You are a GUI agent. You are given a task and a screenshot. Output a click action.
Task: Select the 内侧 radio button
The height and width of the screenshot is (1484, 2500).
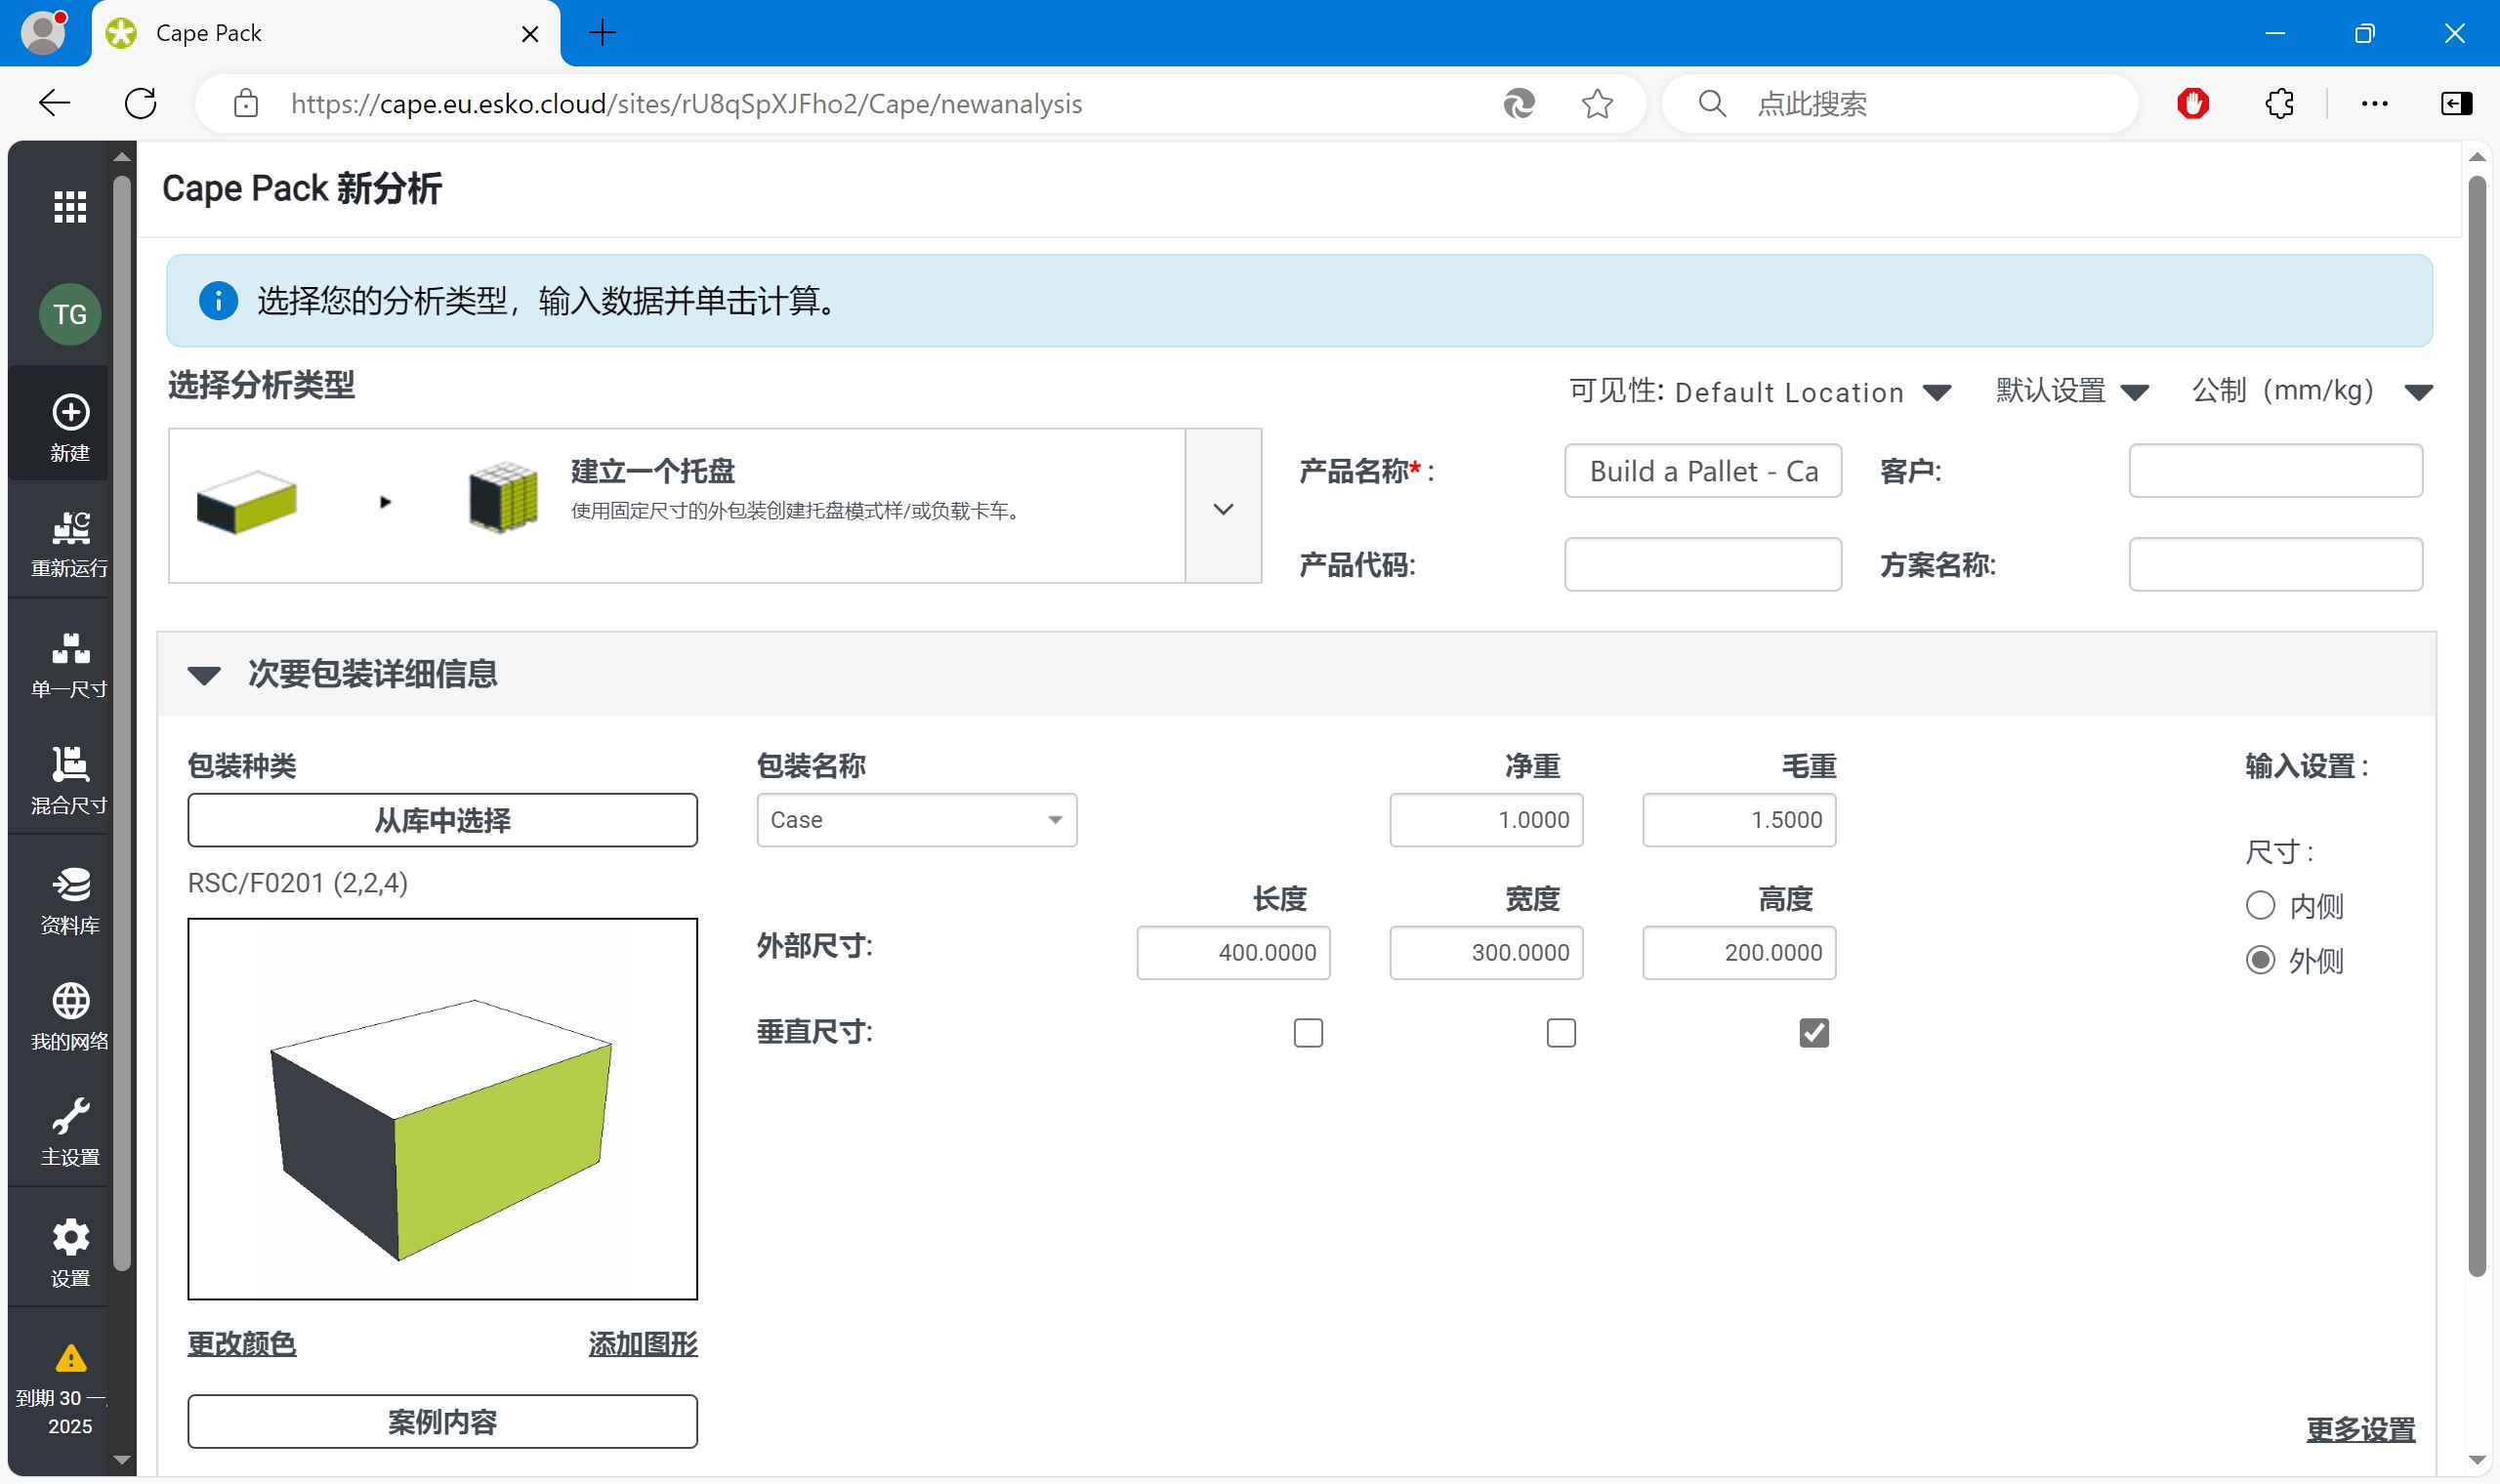[x=2262, y=904]
